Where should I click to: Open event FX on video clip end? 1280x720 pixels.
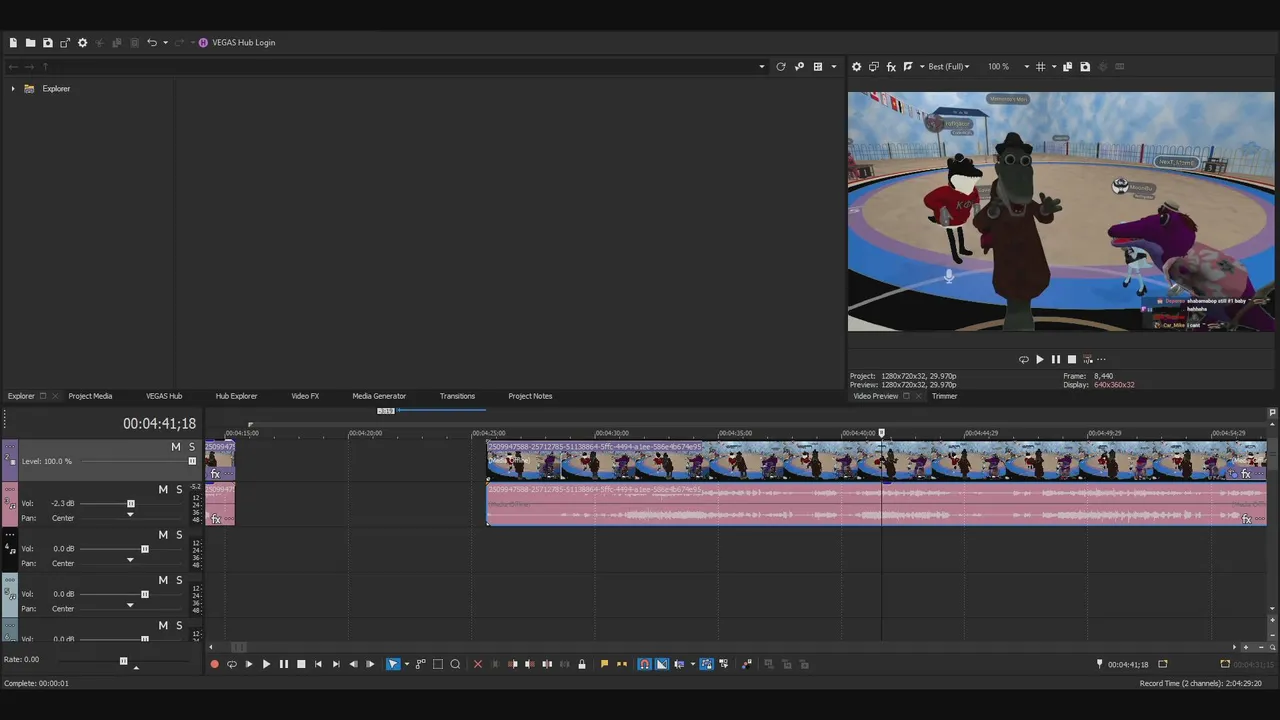coord(1246,475)
